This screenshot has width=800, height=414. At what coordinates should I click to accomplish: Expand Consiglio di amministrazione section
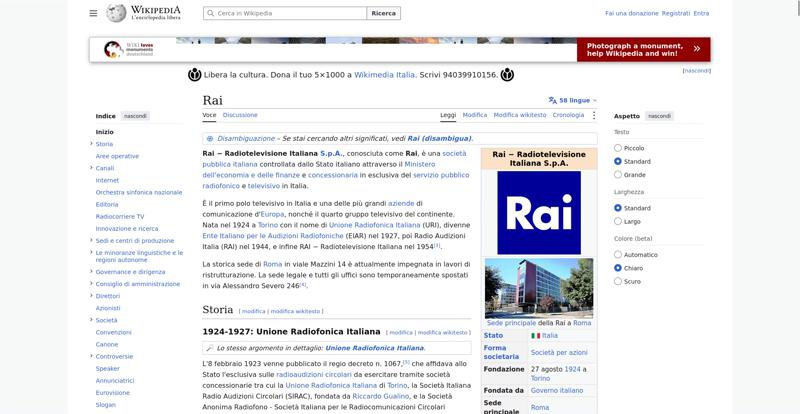91,284
